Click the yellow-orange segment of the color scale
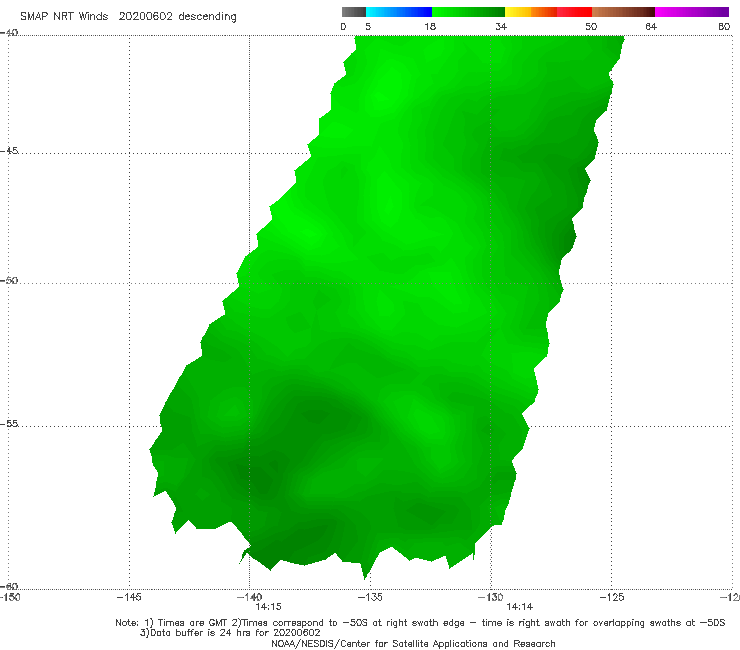 (x=531, y=12)
